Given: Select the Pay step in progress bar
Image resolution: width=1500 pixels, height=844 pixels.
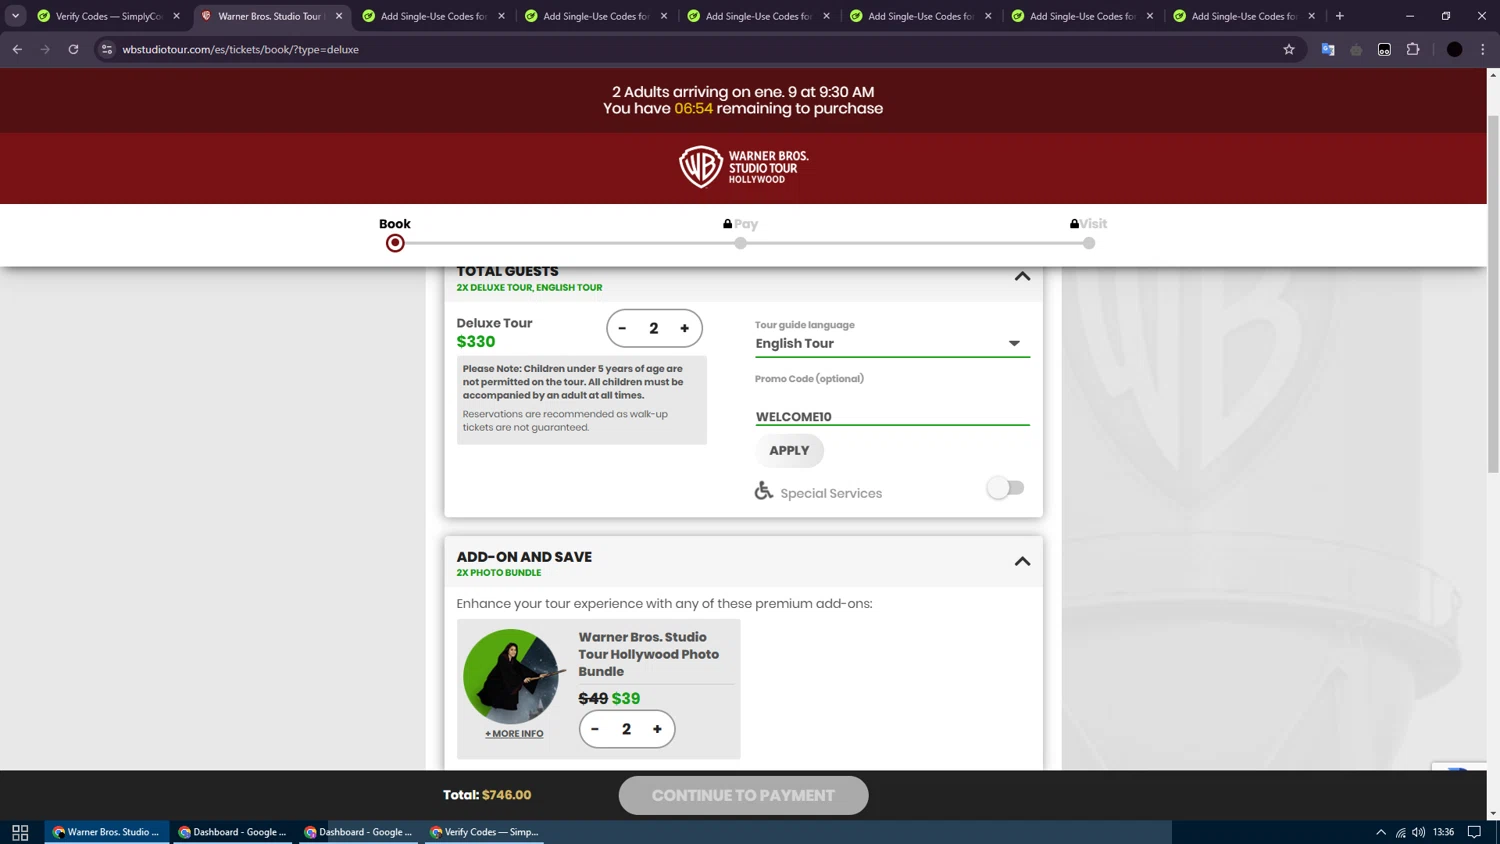Looking at the screenshot, I should pos(740,243).
